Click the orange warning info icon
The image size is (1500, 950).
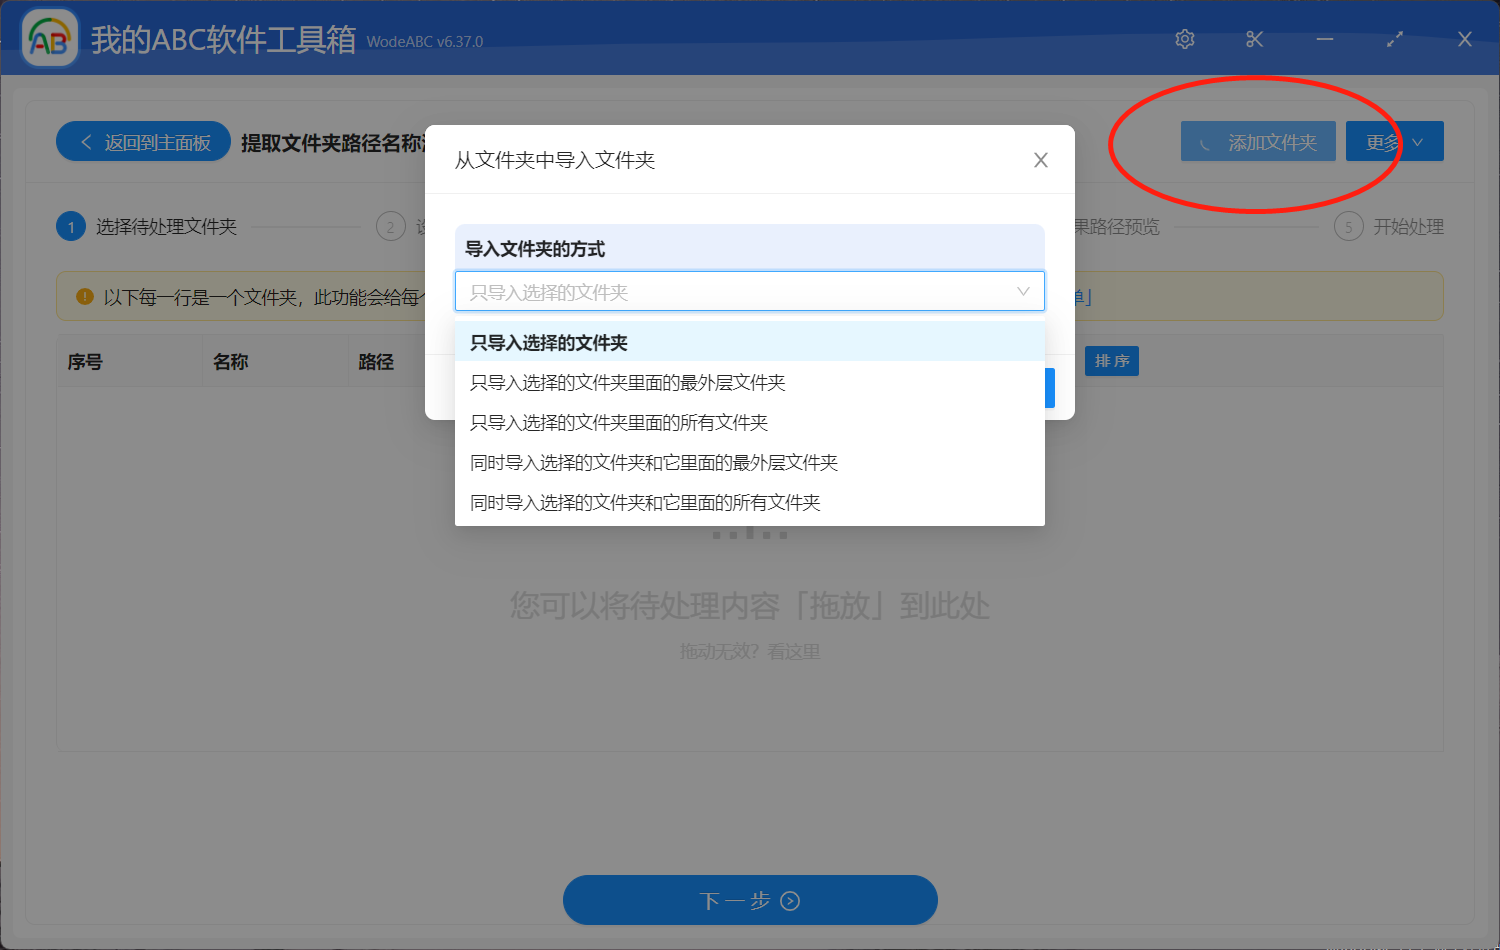(x=84, y=297)
